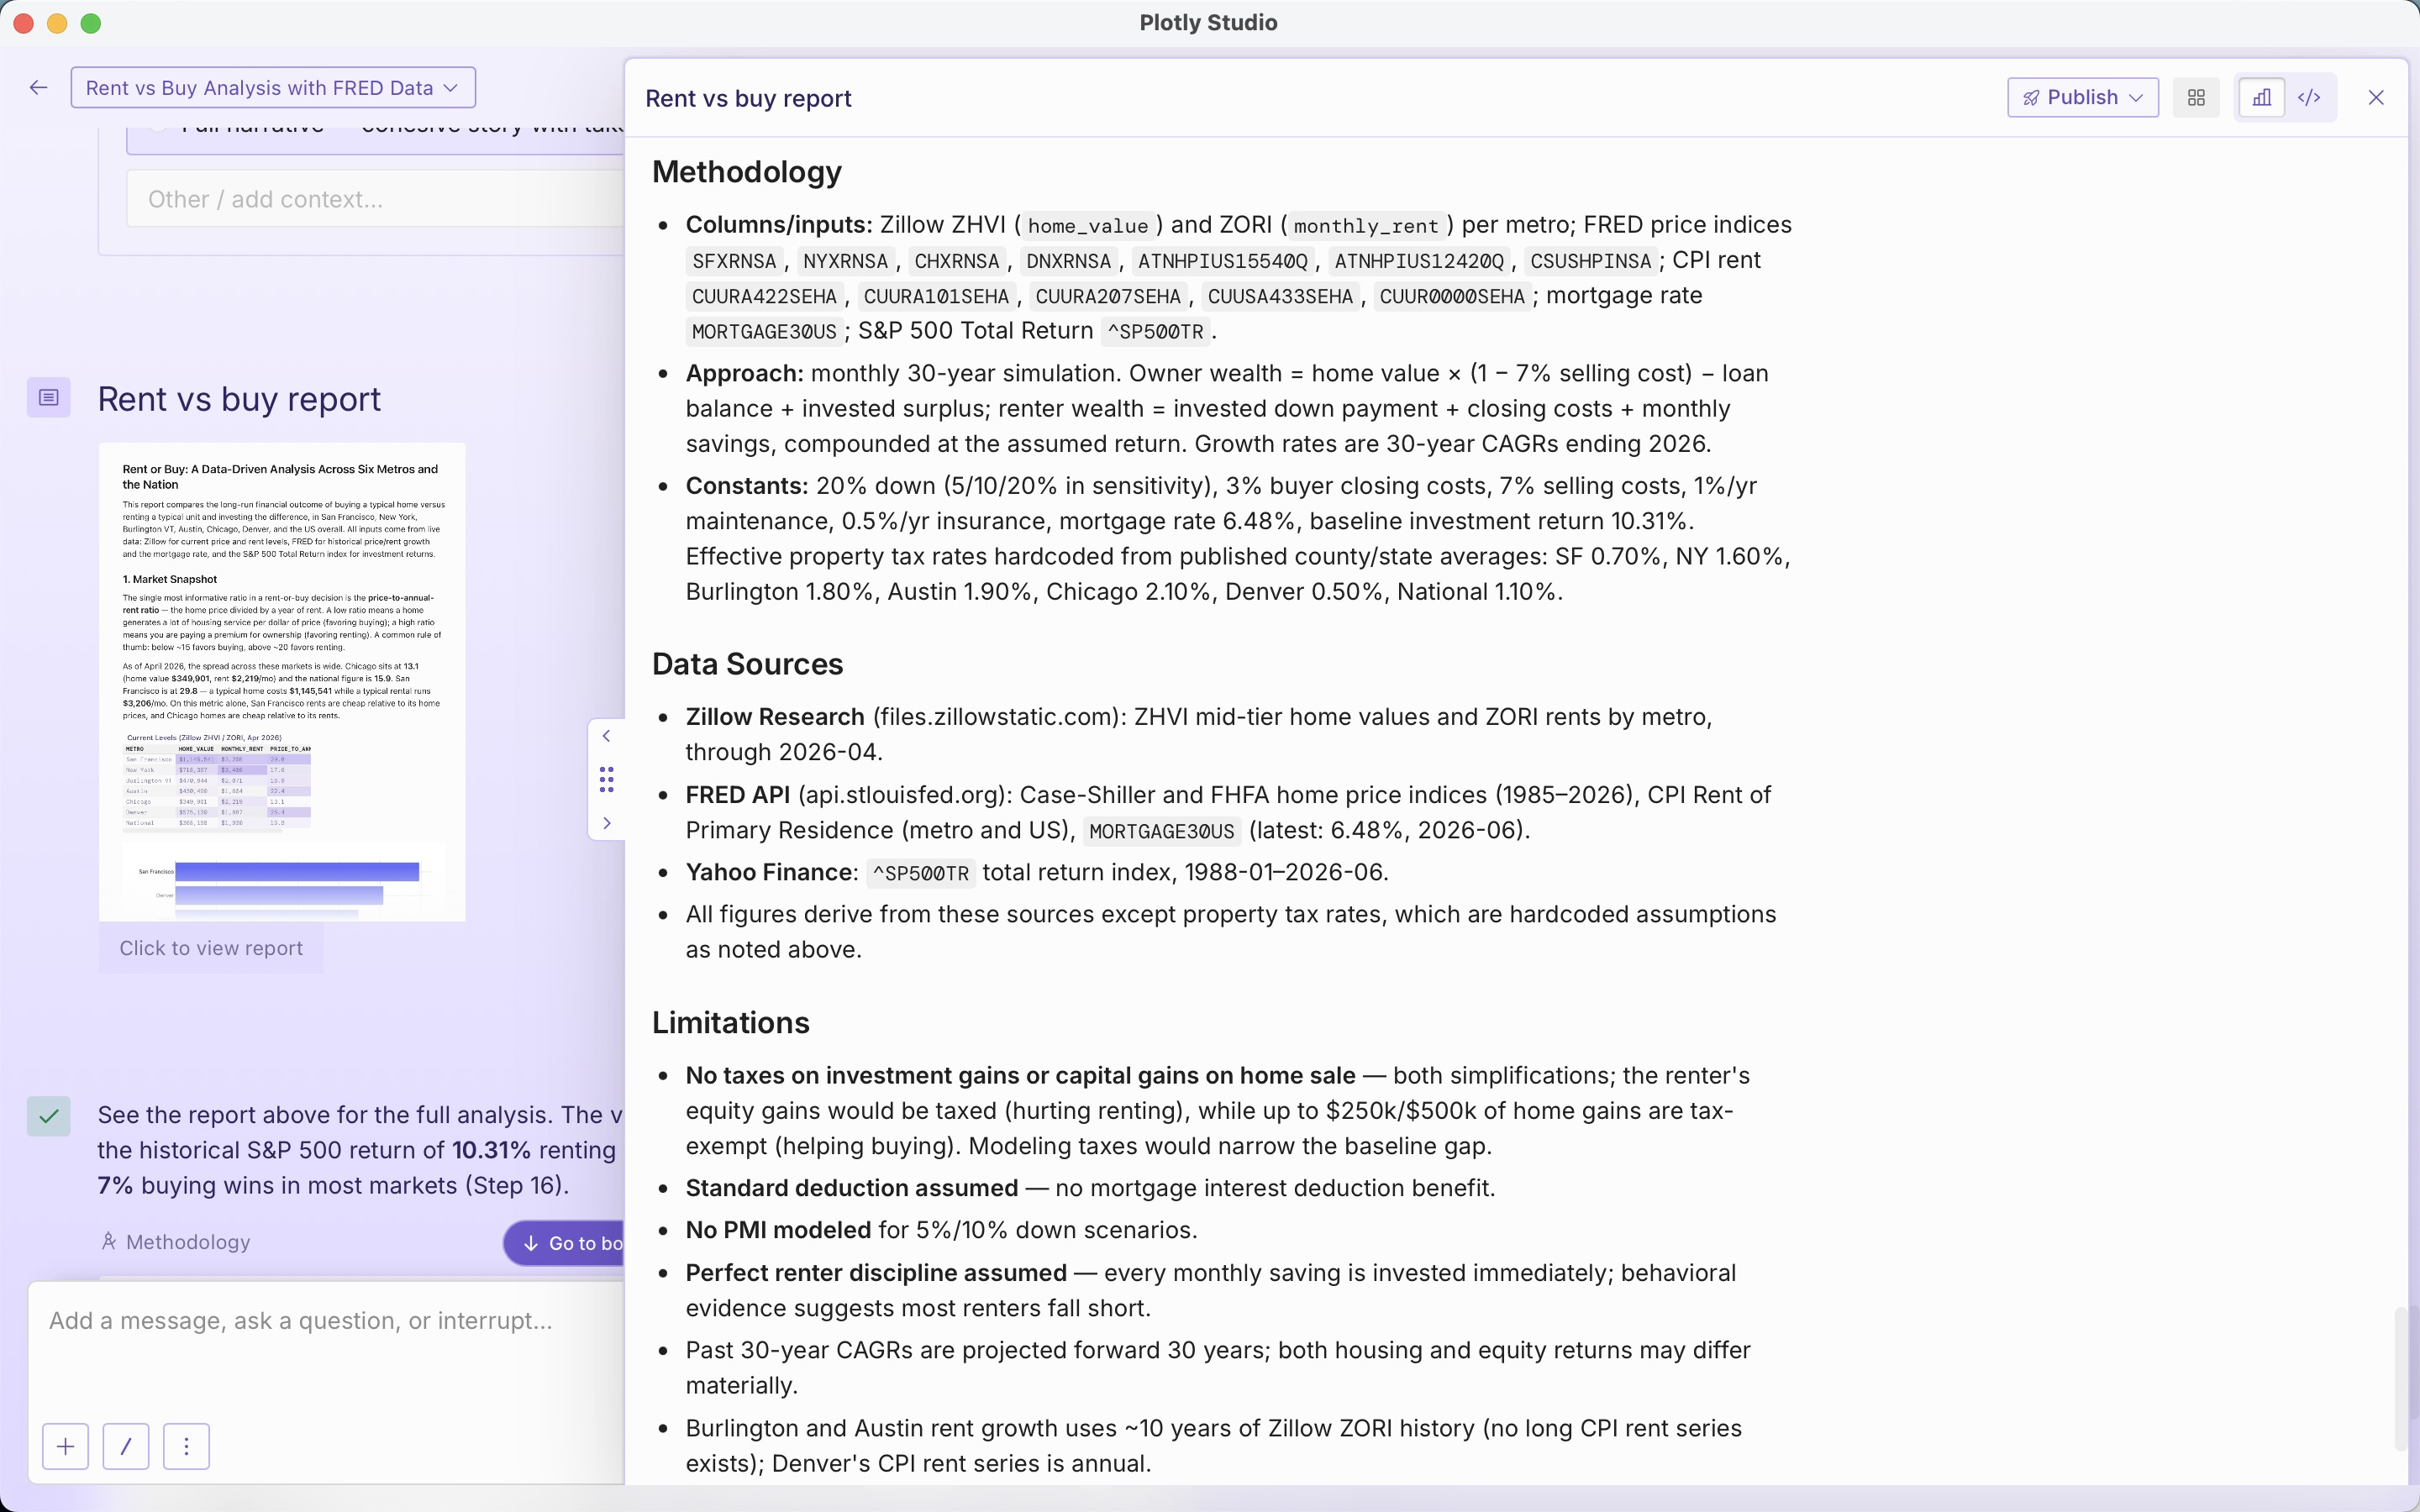Screen dimensions: 2420x1512
Task: Click the 'Constants:' bold label
Action: pyautogui.click(x=747, y=486)
